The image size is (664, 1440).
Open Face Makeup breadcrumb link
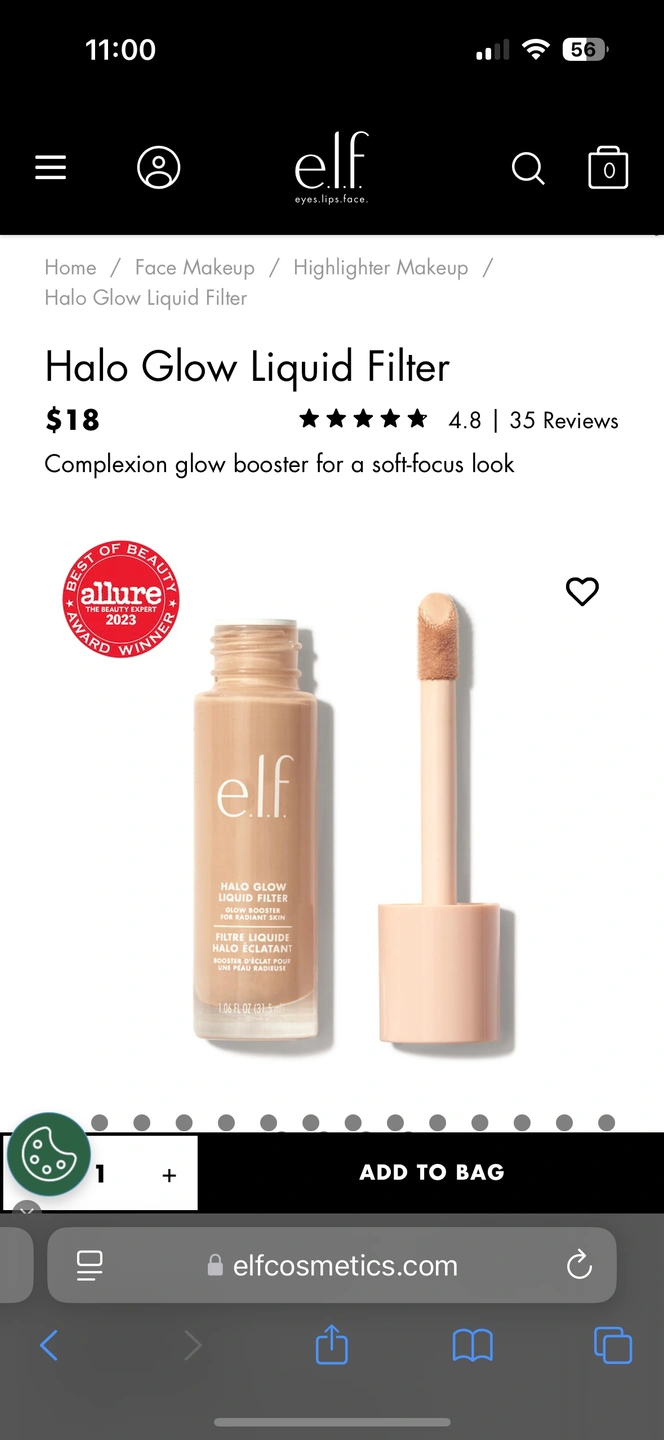click(x=195, y=268)
